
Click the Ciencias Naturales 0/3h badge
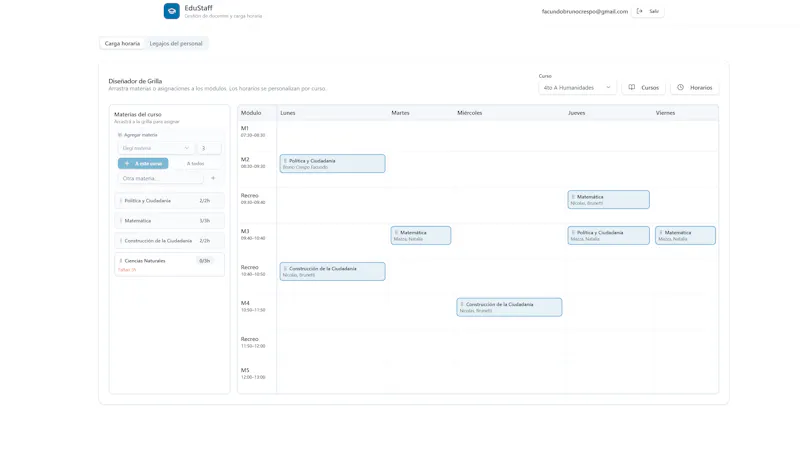[x=205, y=261]
